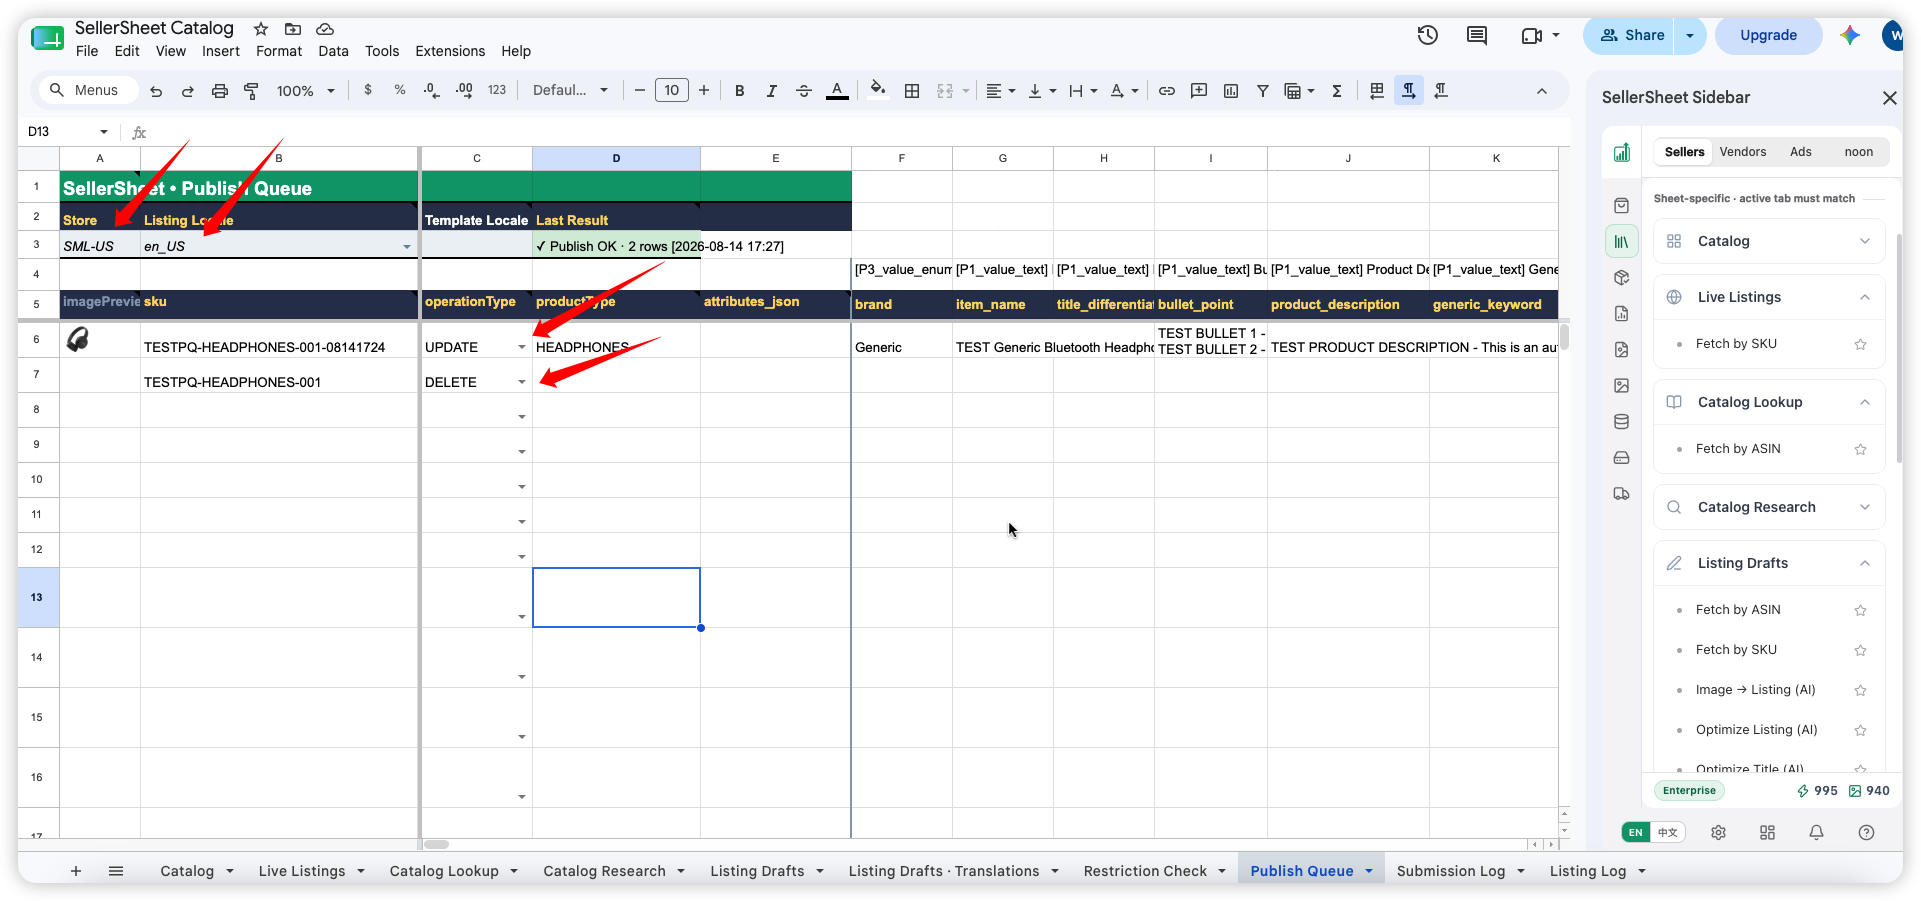The width and height of the screenshot is (1921, 901).
Task: Open the Share options dropdown arrow
Action: pyautogui.click(x=1690, y=35)
